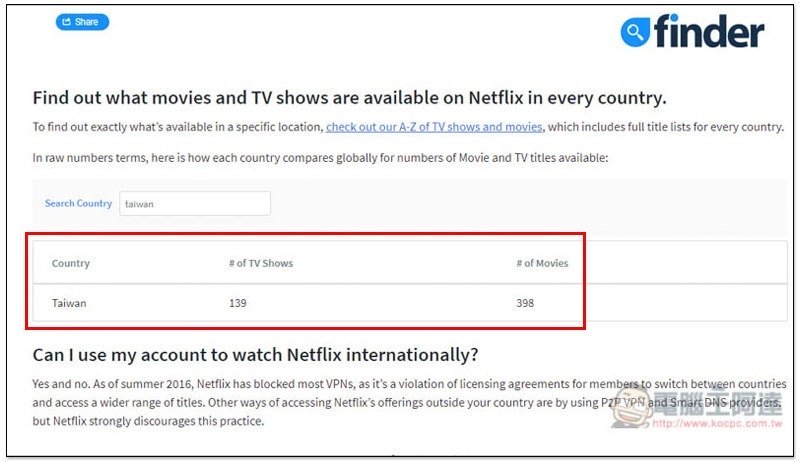
Task: Click the Search Country label
Action: tap(78, 203)
